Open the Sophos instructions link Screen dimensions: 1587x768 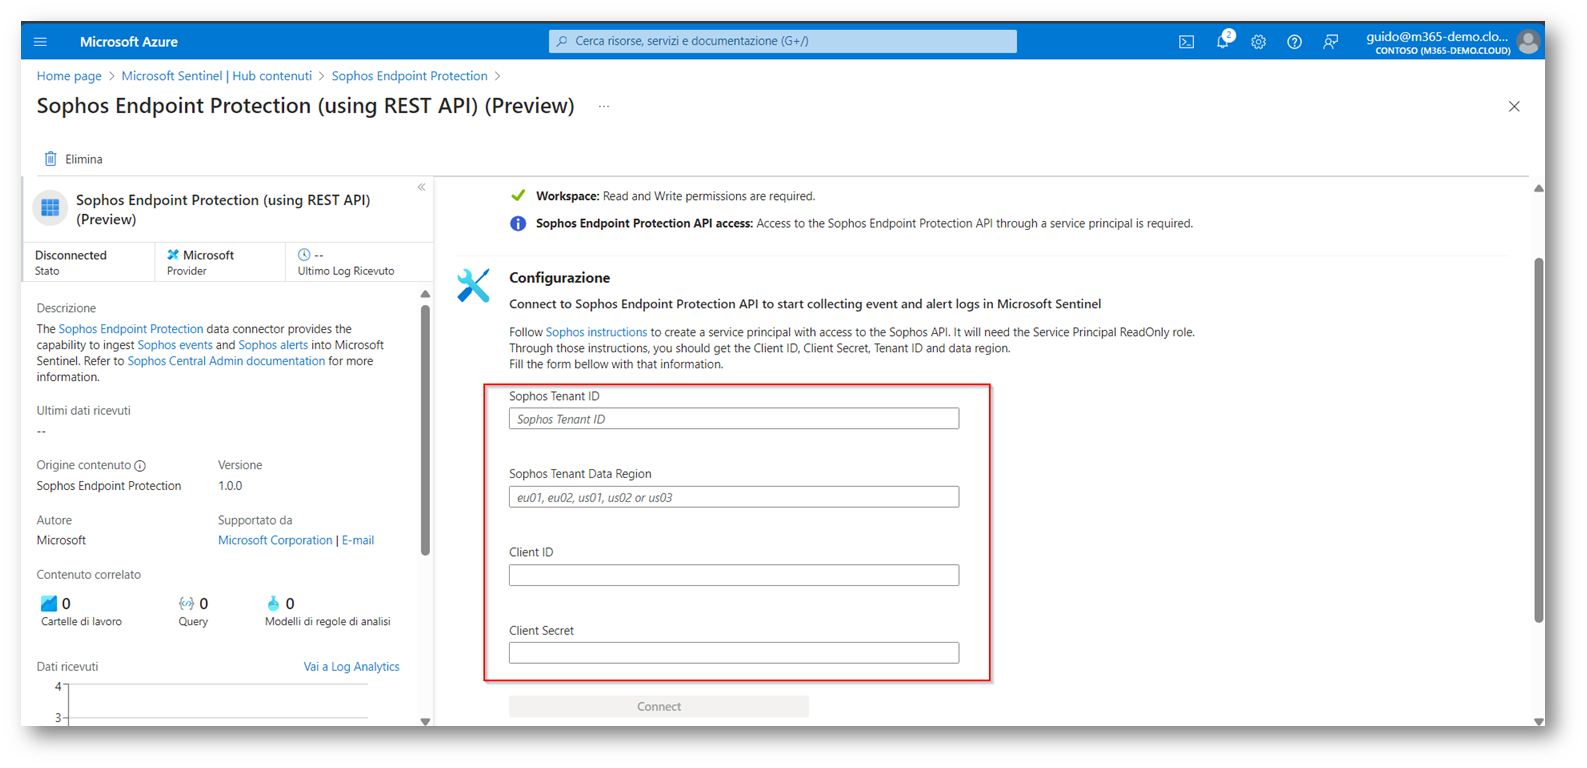tap(596, 332)
